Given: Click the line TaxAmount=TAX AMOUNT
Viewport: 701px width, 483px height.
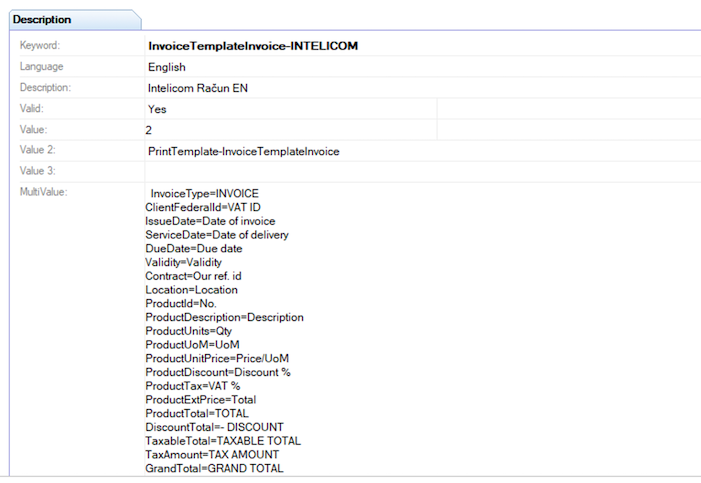Looking at the screenshot, I should pyautogui.click(x=212, y=455).
